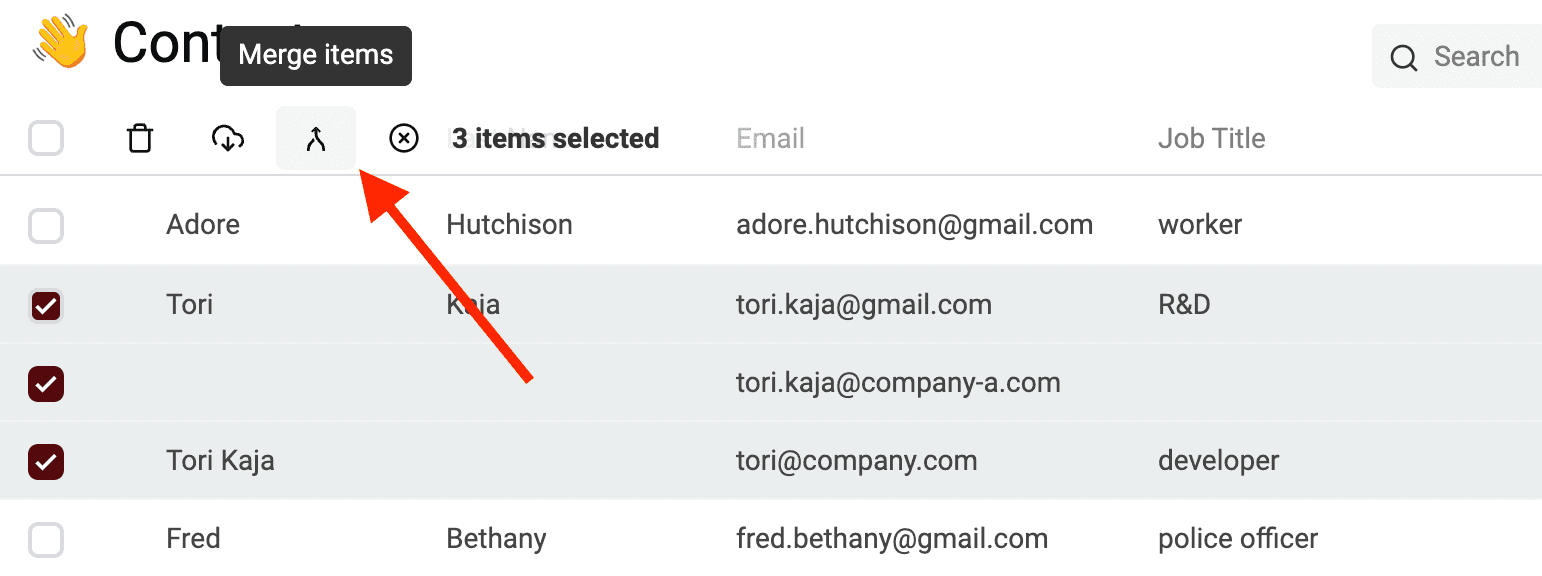
Task: Click the police officer job title cell
Action: 1238,539
